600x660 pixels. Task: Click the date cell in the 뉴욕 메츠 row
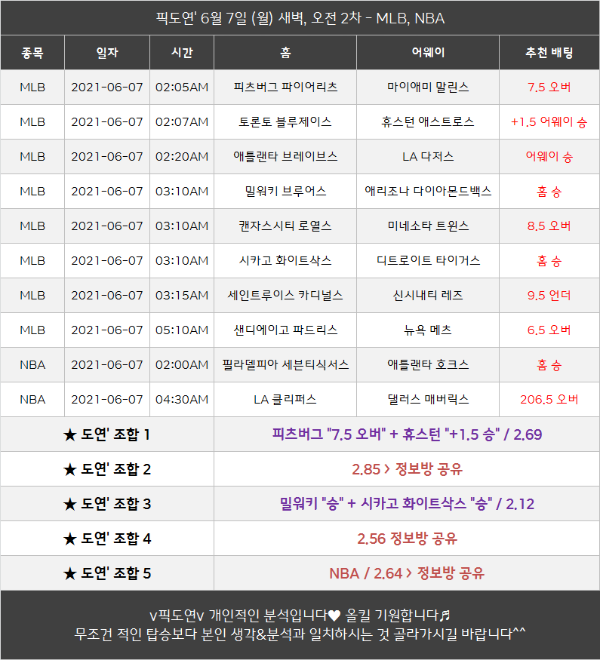[107, 330]
